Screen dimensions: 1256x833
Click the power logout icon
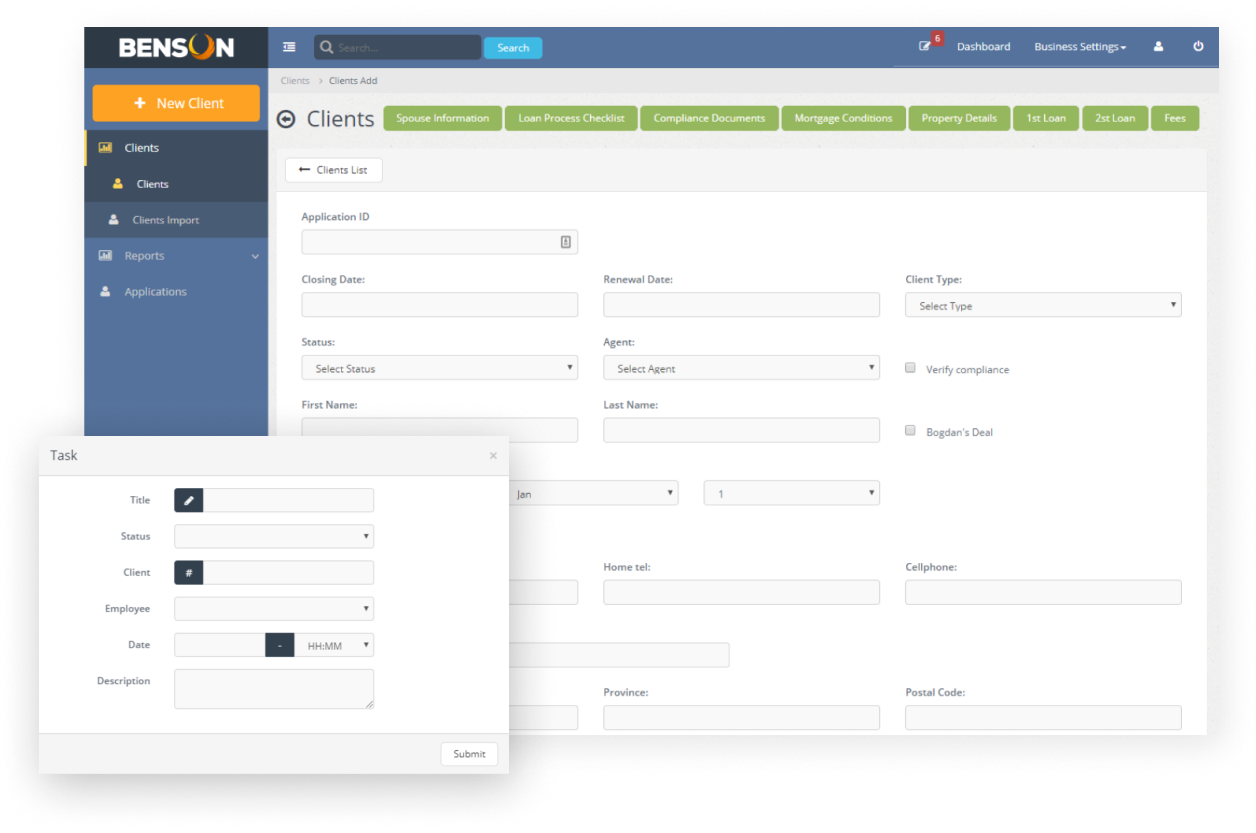coord(1198,46)
